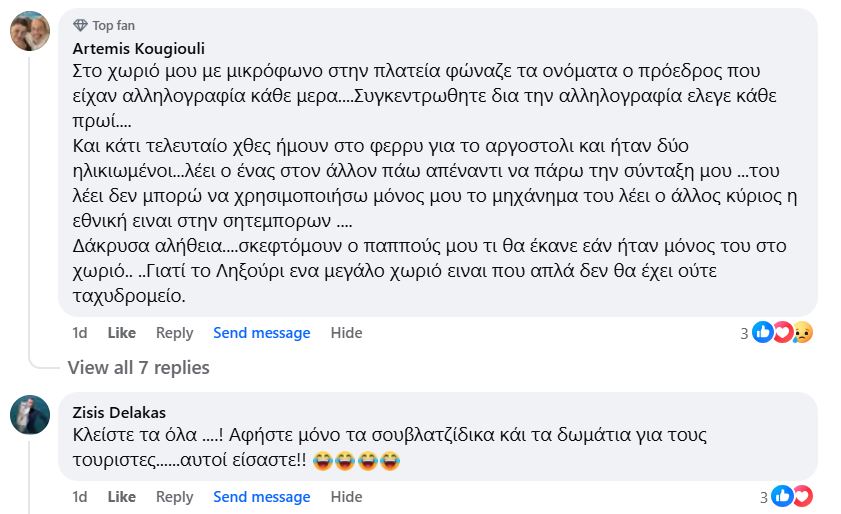This screenshot has height=514, width=841.
Task: Click the 1d timestamp on Artemis's comment
Action: click(x=80, y=333)
